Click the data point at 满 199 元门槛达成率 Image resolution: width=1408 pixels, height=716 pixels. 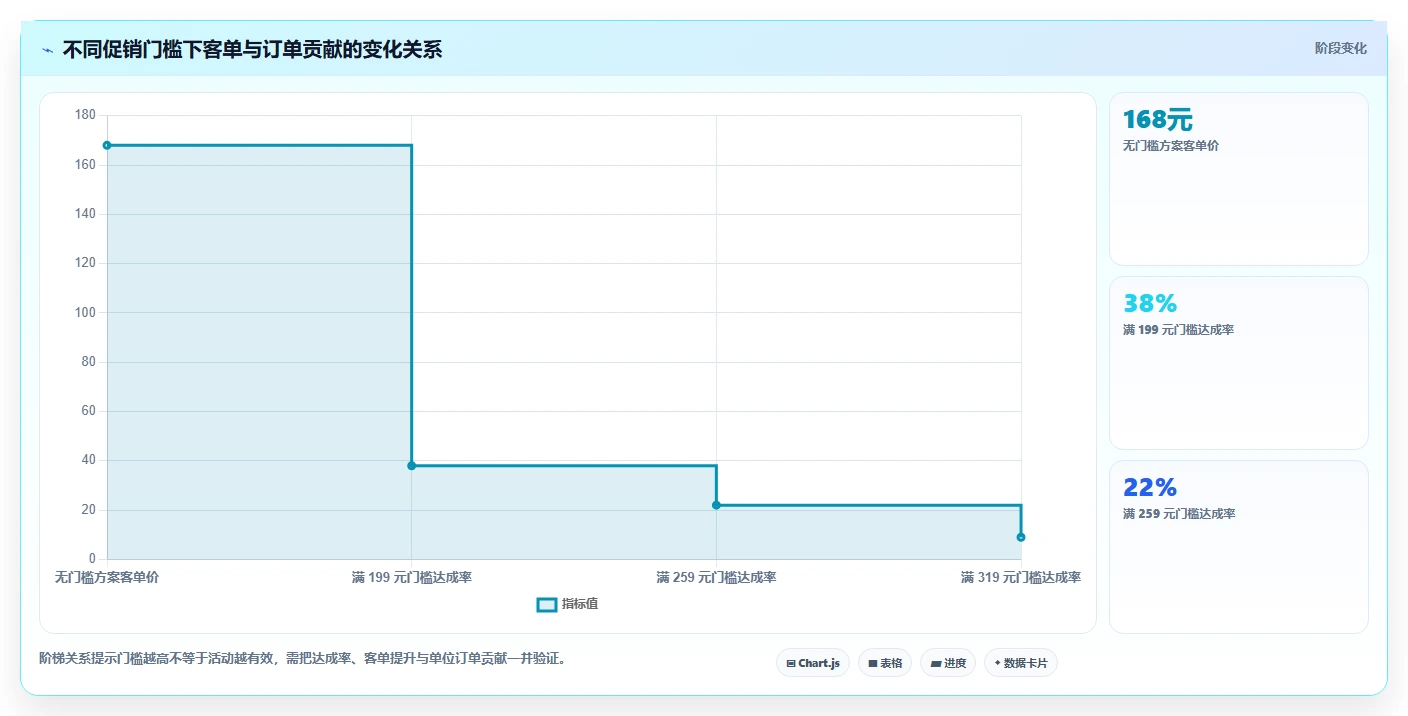click(x=412, y=466)
